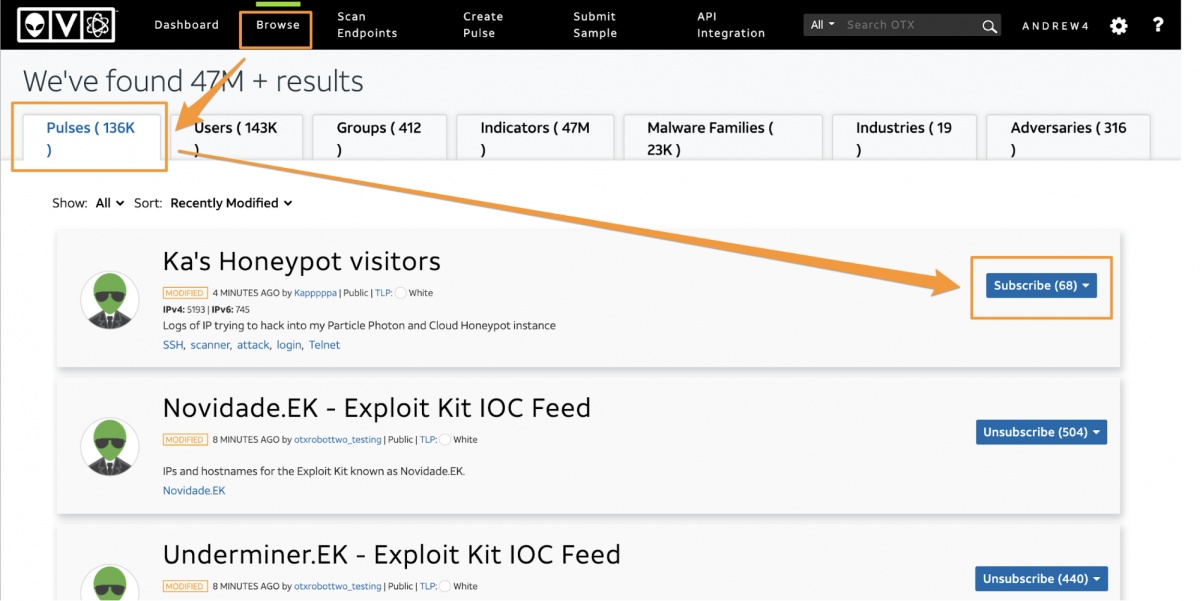Screen dimensions: 1200x601
Task: Expand the search scope All dropdown
Action: pos(822,25)
